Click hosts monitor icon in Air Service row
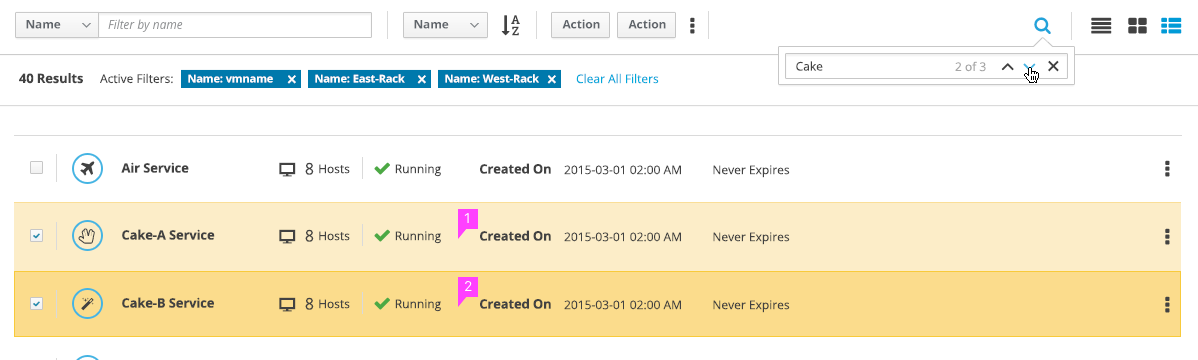The height and width of the screenshot is (360, 1198). (287, 170)
